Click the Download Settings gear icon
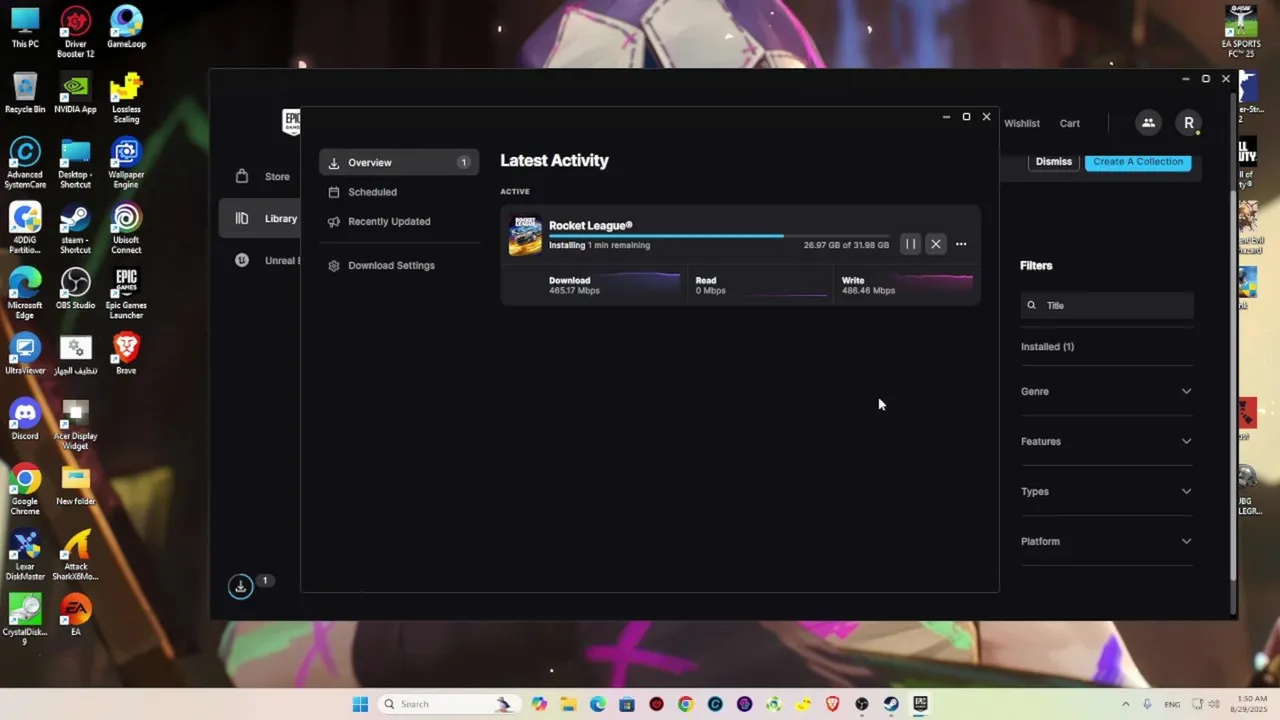This screenshot has width=1280, height=720. pos(334,266)
